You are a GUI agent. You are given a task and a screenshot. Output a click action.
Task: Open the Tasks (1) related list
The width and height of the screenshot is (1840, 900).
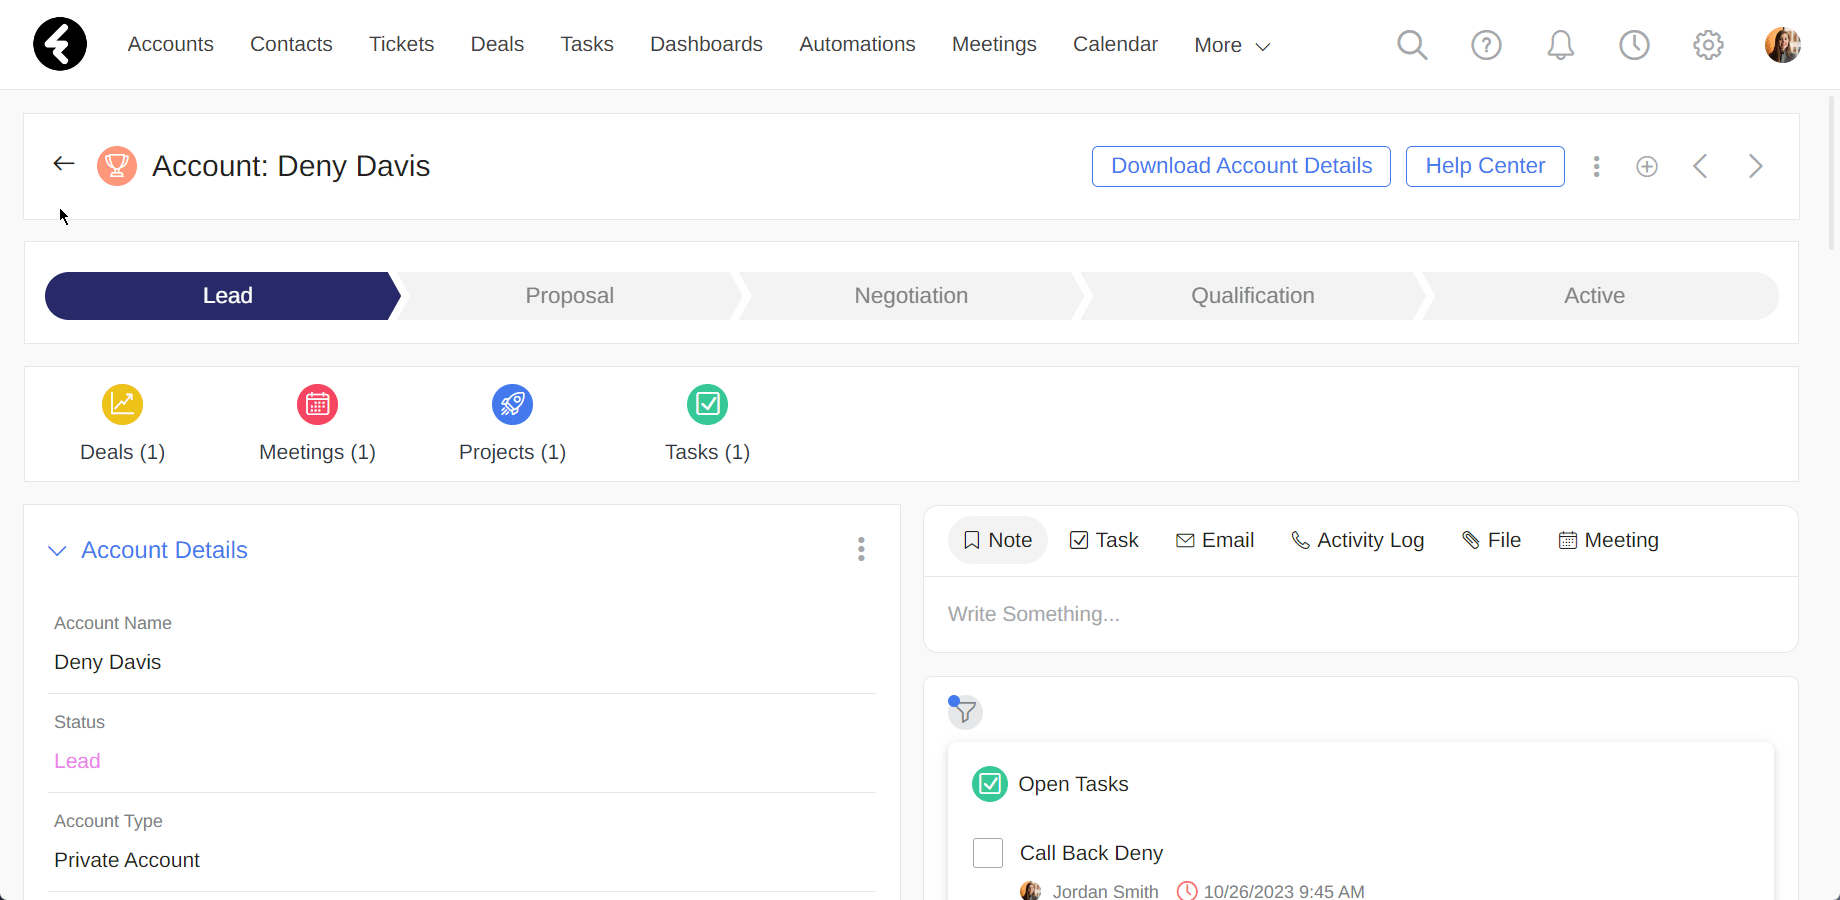tap(707, 452)
